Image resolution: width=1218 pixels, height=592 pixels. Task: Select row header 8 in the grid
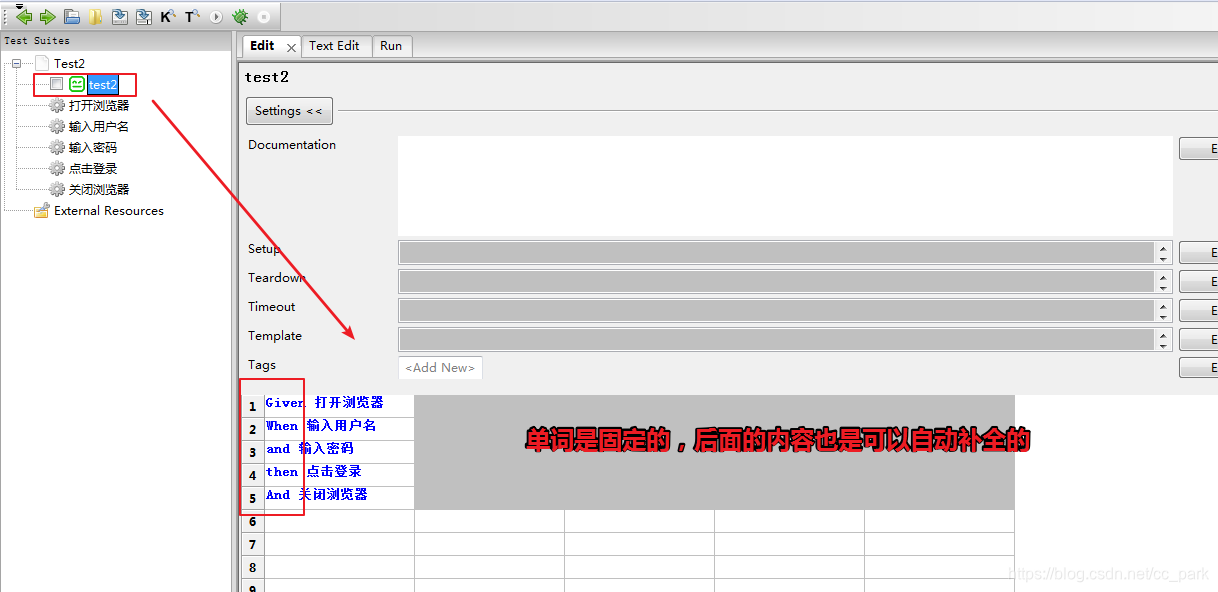click(253, 567)
